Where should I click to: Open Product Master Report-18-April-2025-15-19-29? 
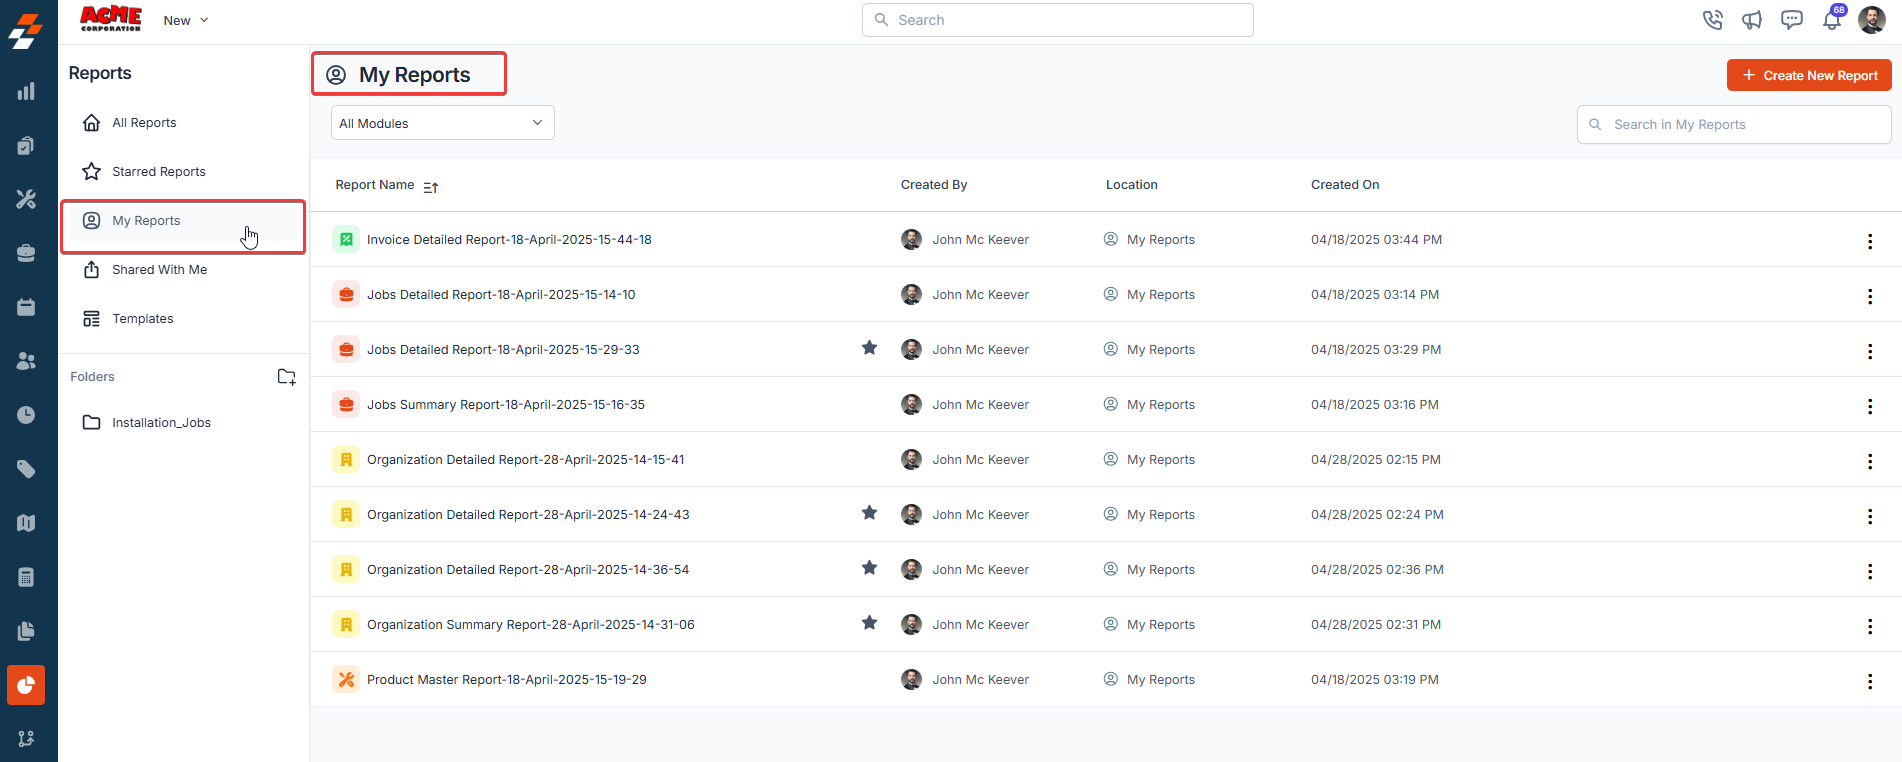pos(507,680)
